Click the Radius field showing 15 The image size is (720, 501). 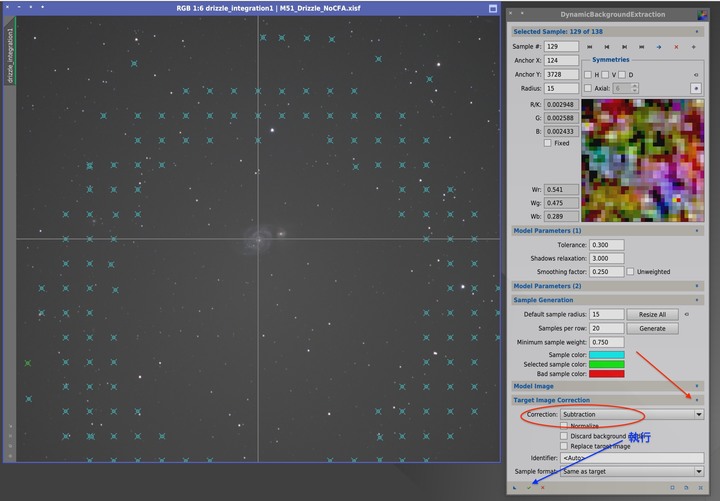click(x=561, y=88)
